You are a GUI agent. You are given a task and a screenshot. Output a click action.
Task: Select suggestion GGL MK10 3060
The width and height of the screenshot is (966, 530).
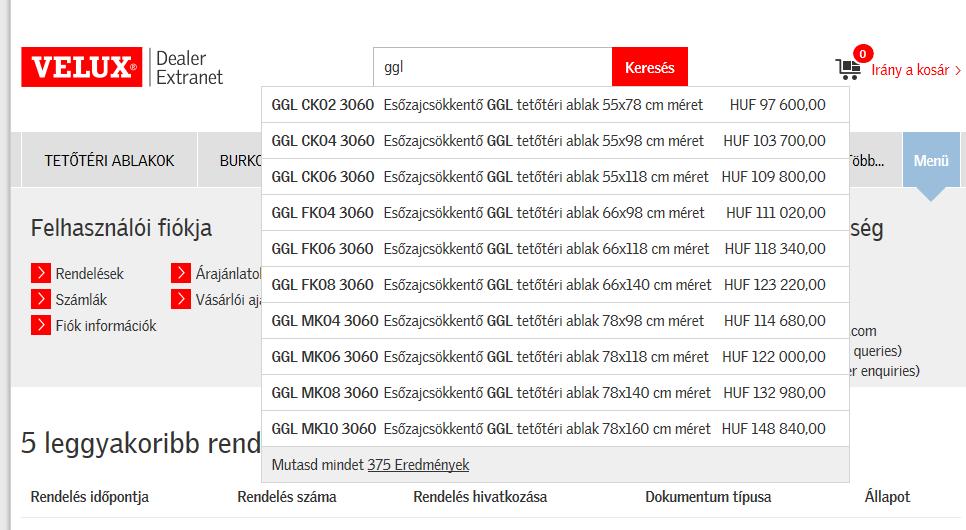pos(555,428)
